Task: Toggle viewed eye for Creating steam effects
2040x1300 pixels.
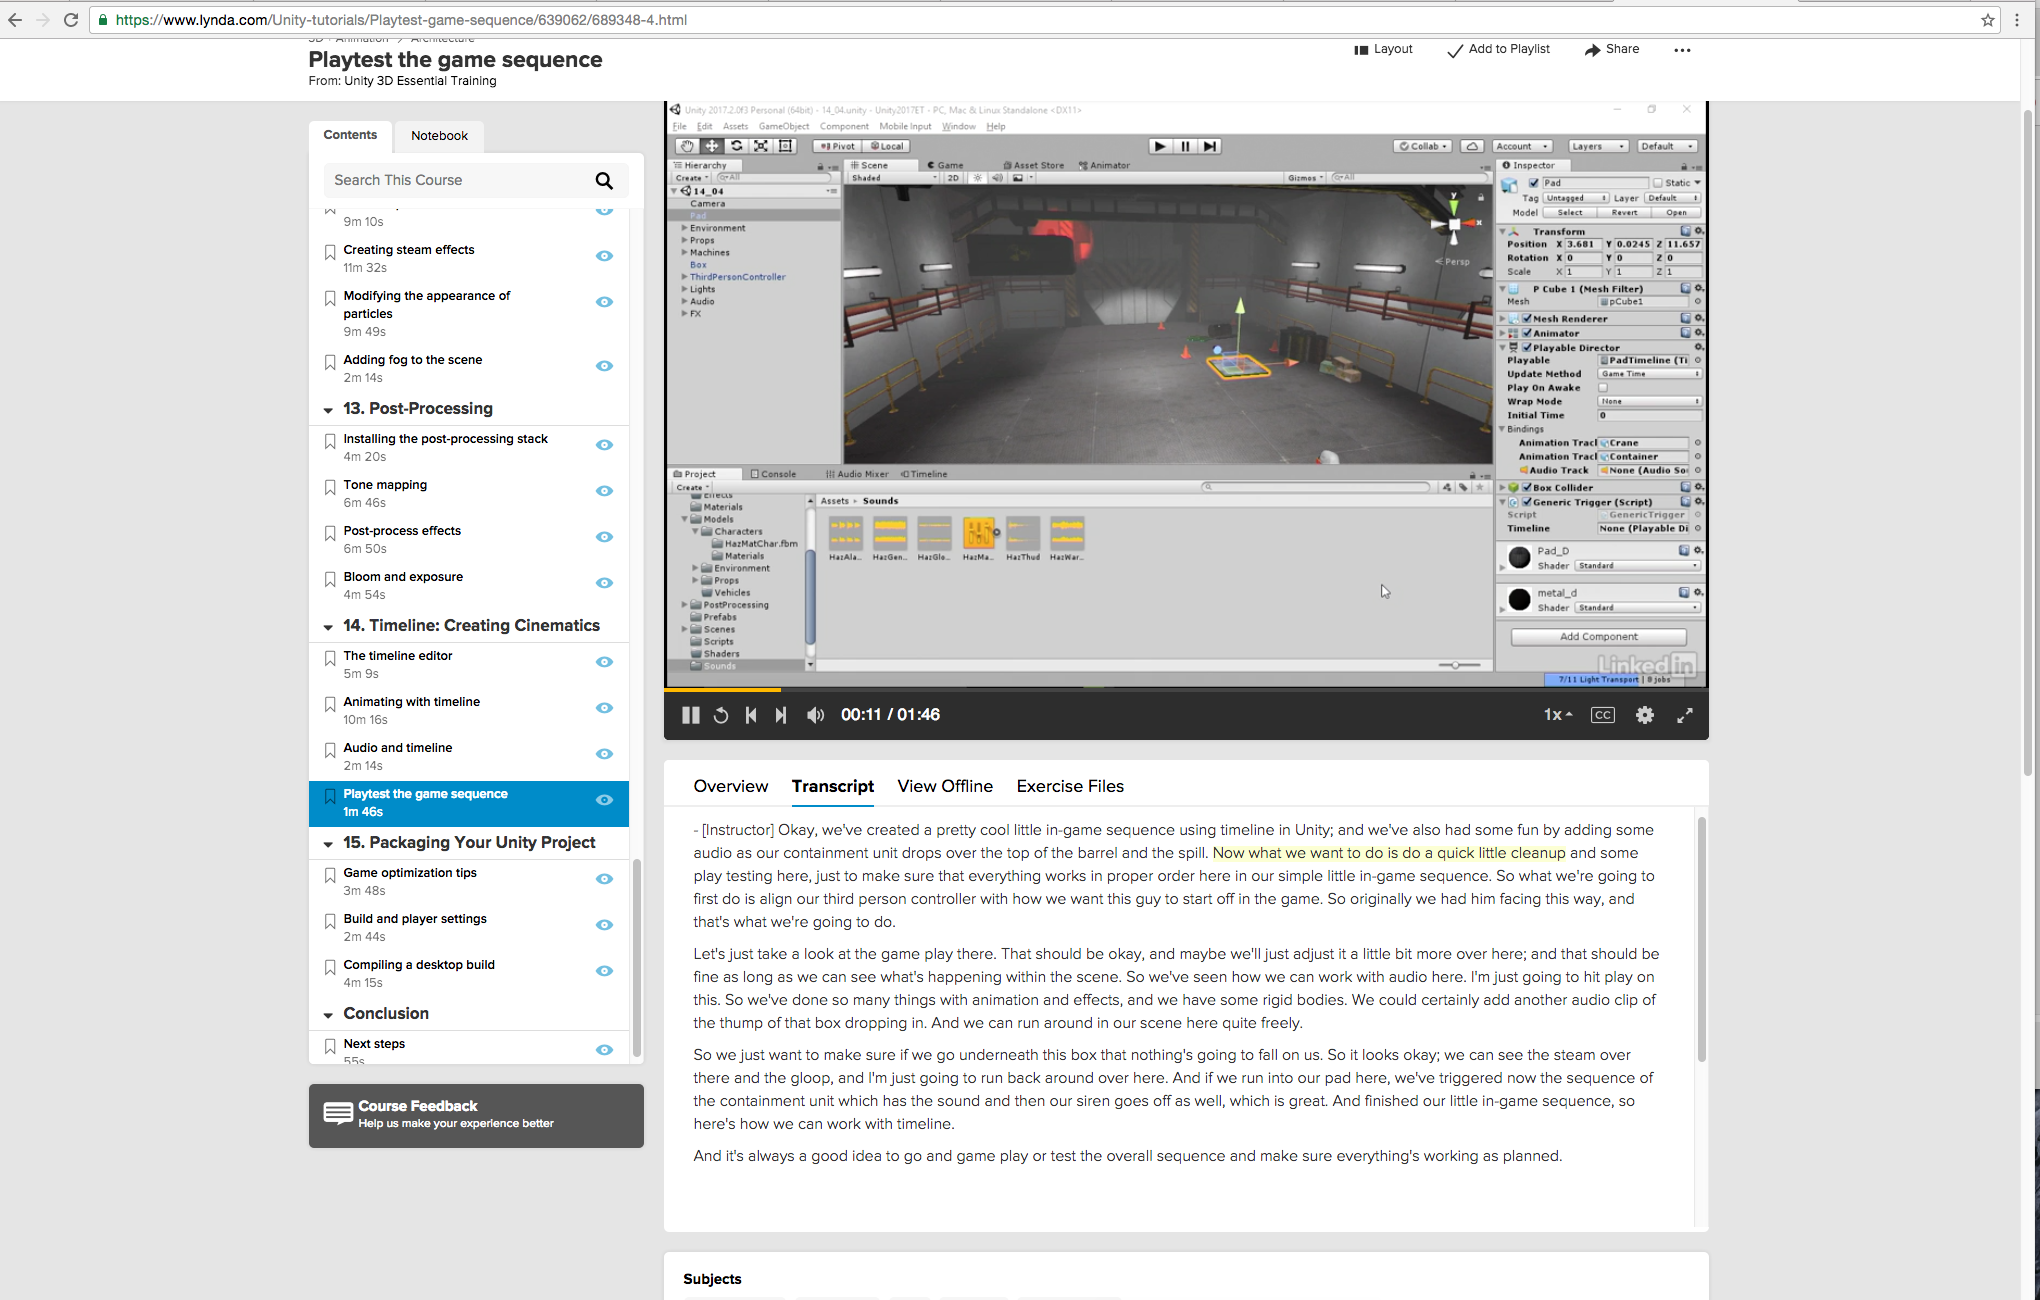Action: [x=604, y=256]
